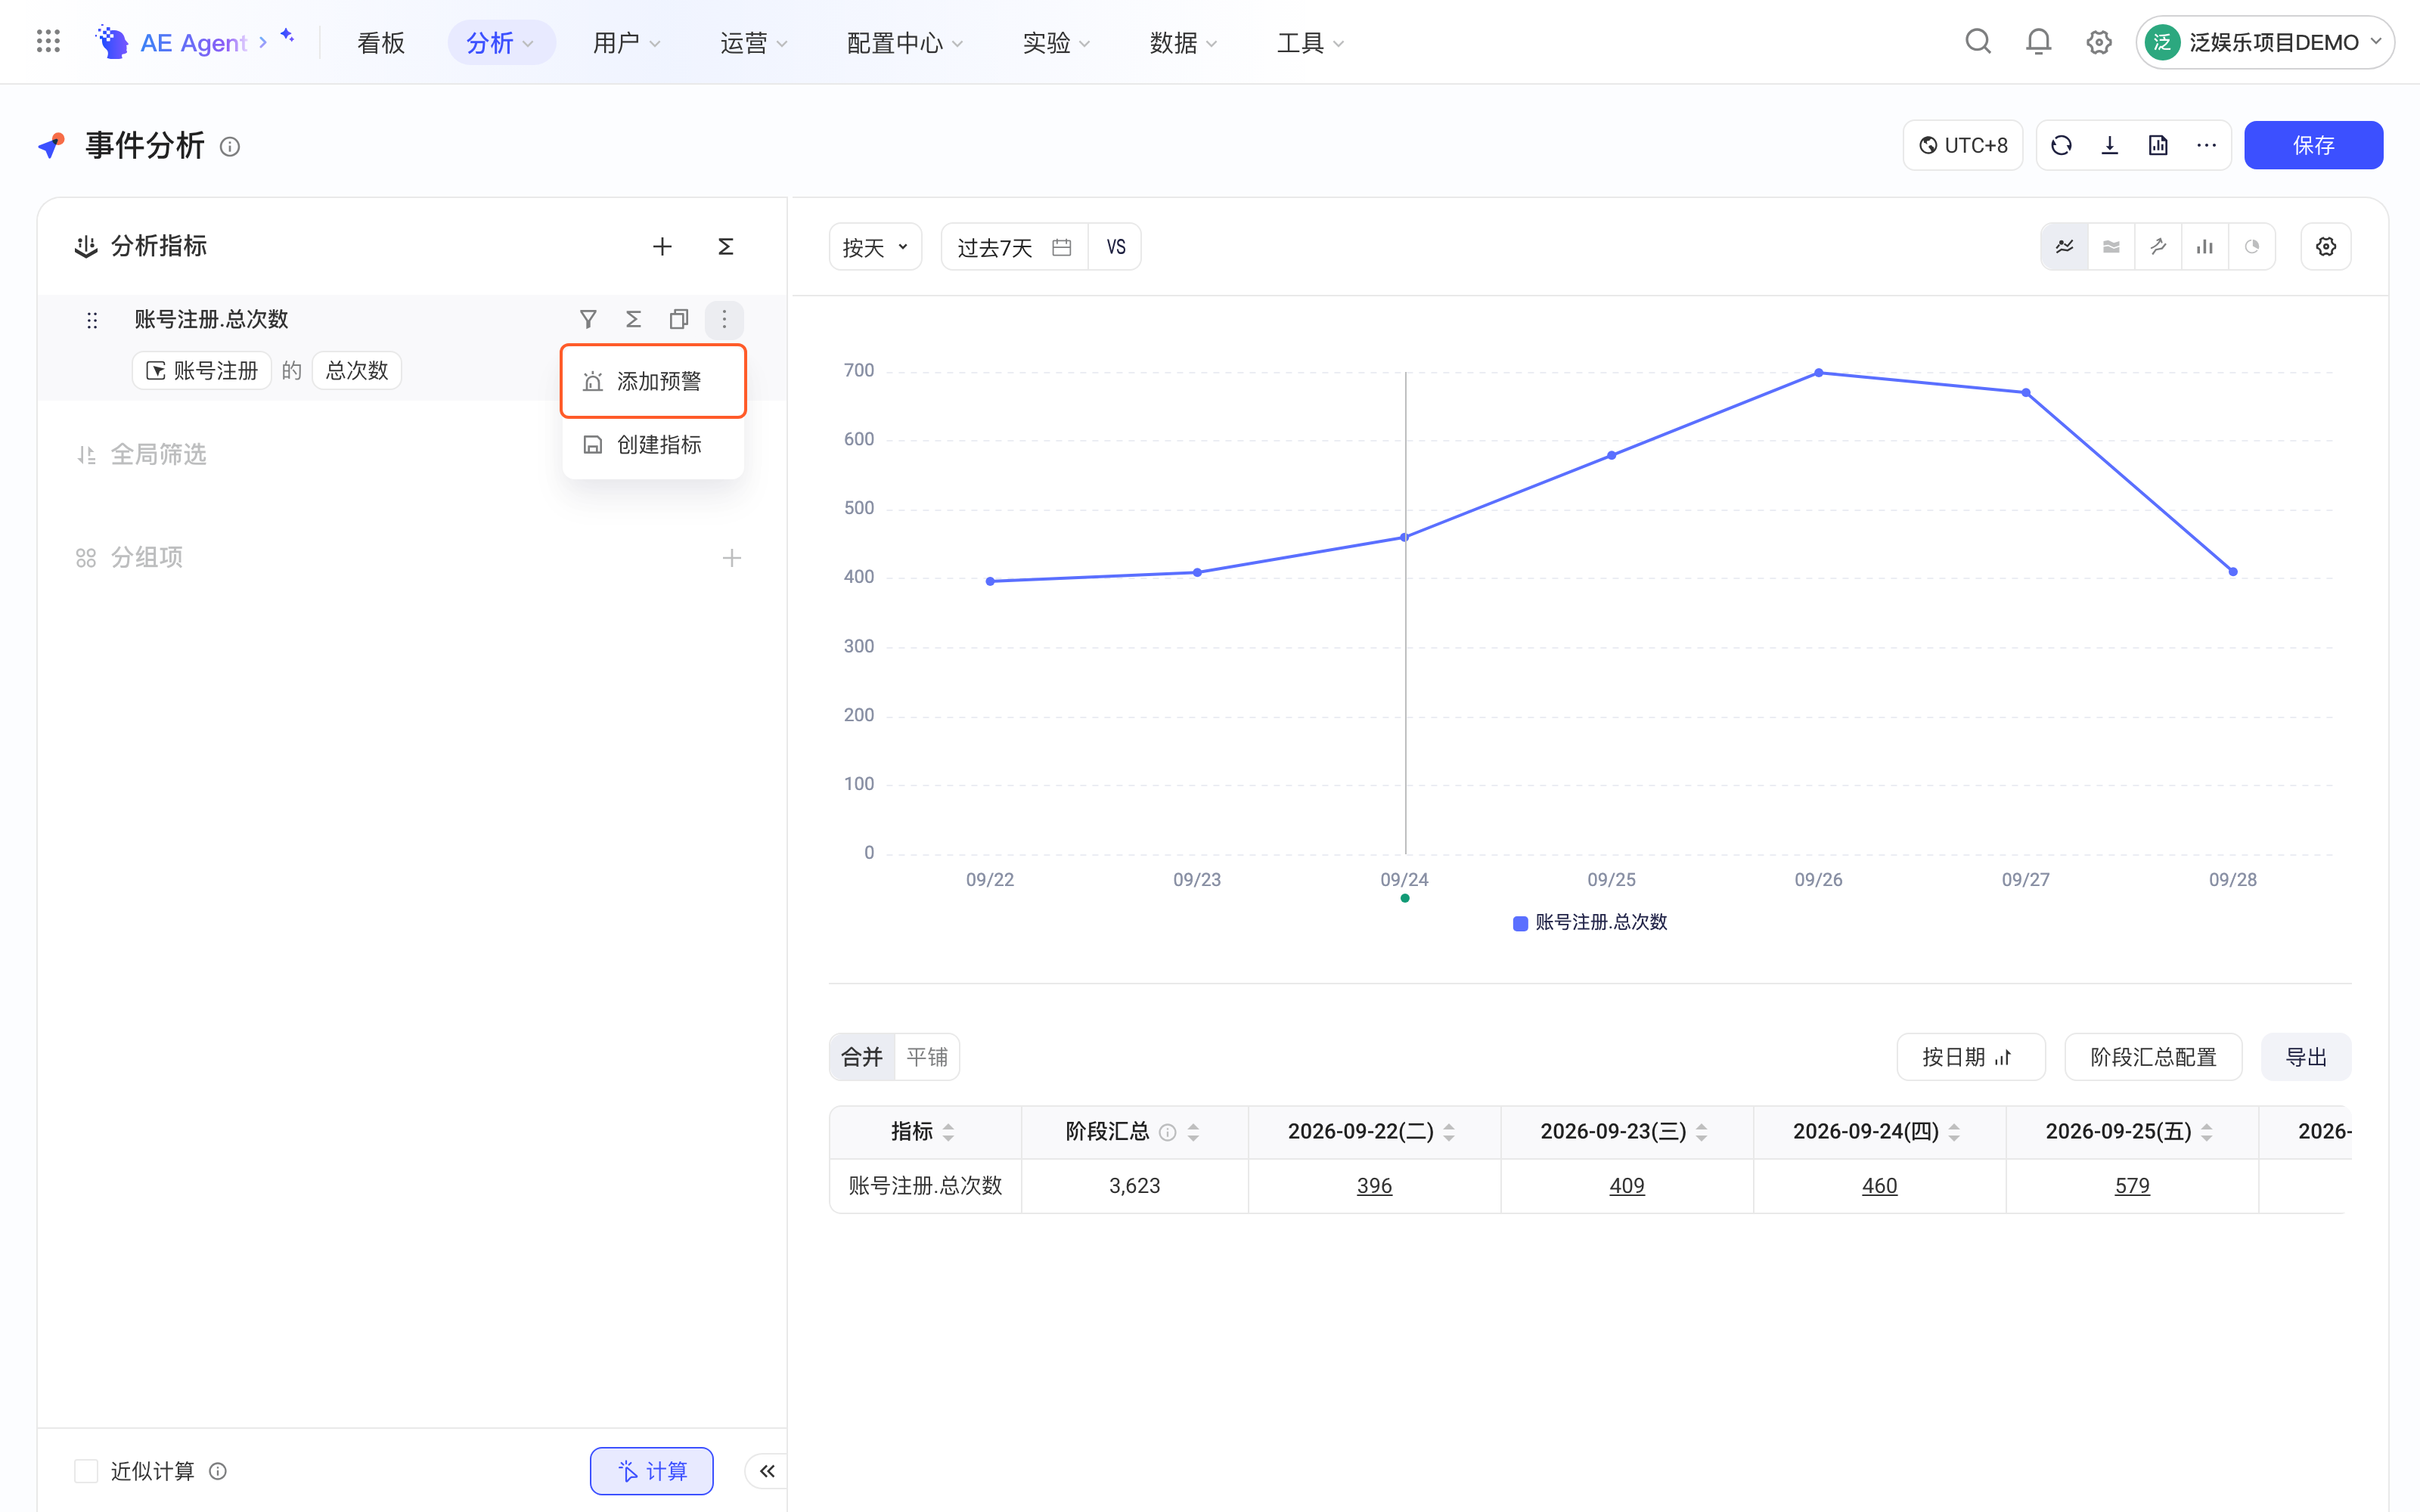The height and width of the screenshot is (1512, 2420).
Task: Open the three-dot more menu on metric row
Action: pyautogui.click(x=724, y=319)
